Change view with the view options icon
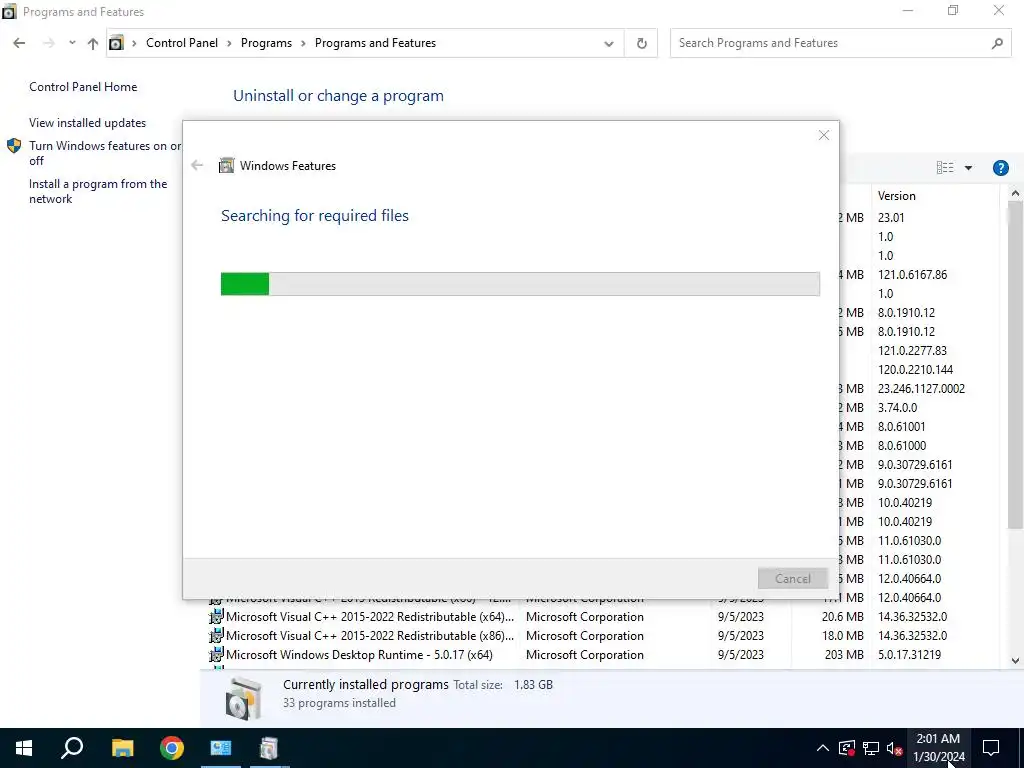Screen dimensions: 1024x768 (944, 168)
